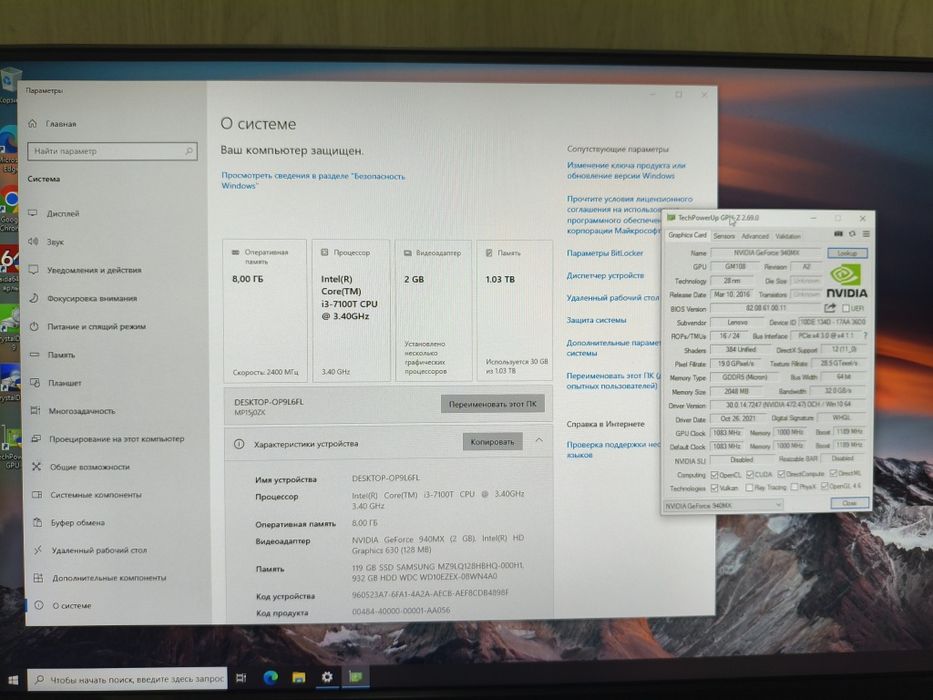Click the Graphics card (Видеоадаптер) info card
Image resolution: width=933 pixels, height=700 pixels.
[434, 310]
